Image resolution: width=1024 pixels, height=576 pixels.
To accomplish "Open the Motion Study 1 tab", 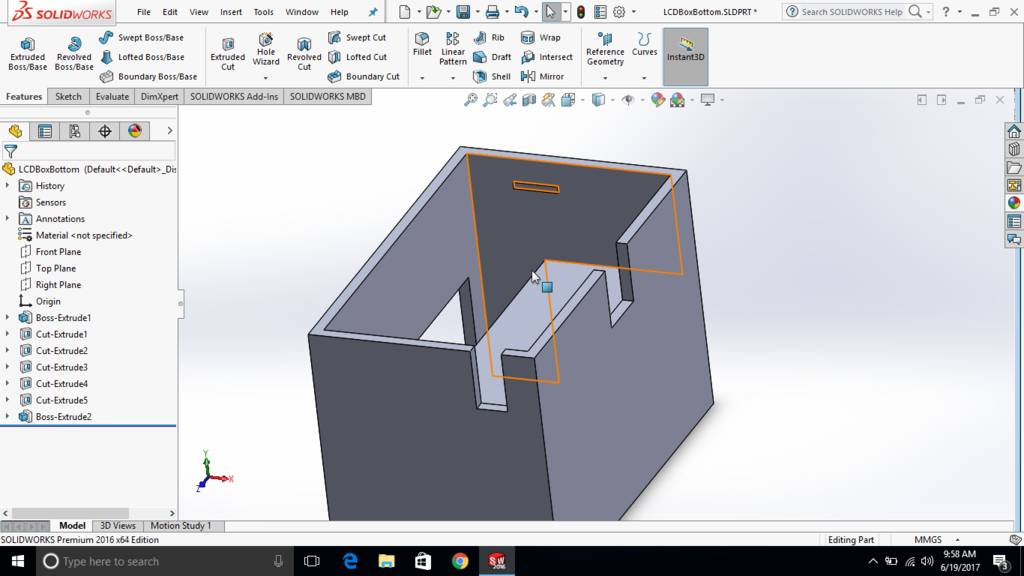I will coord(181,526).
